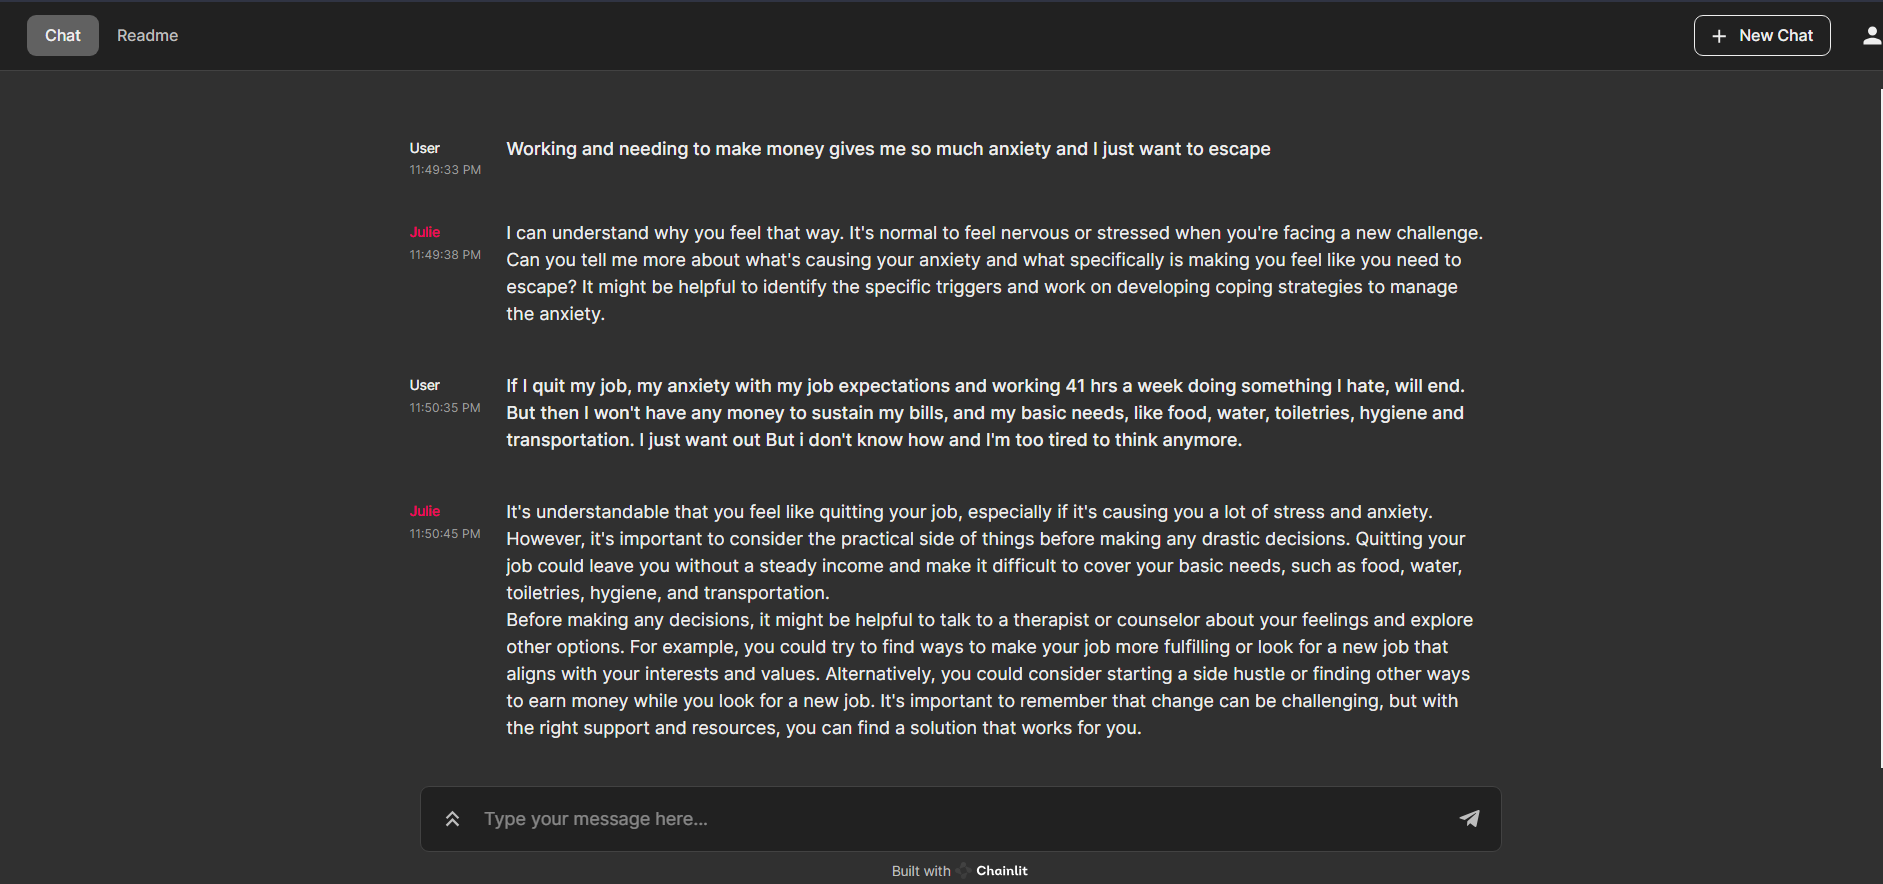Select the Chat tab

pos(62,35)
